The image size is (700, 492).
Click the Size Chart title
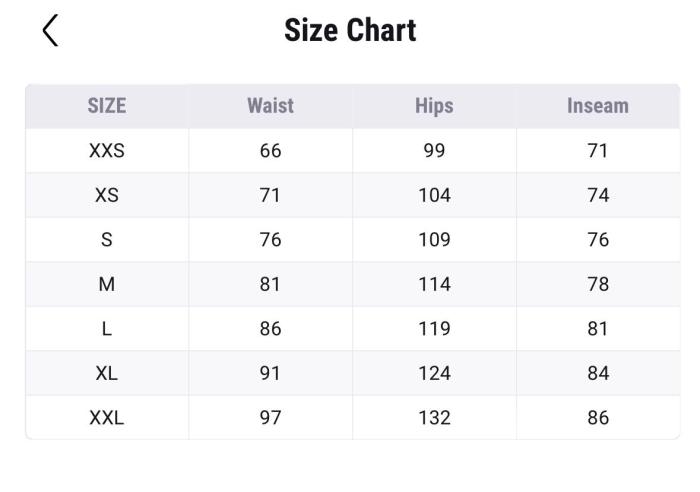point(350,30)
